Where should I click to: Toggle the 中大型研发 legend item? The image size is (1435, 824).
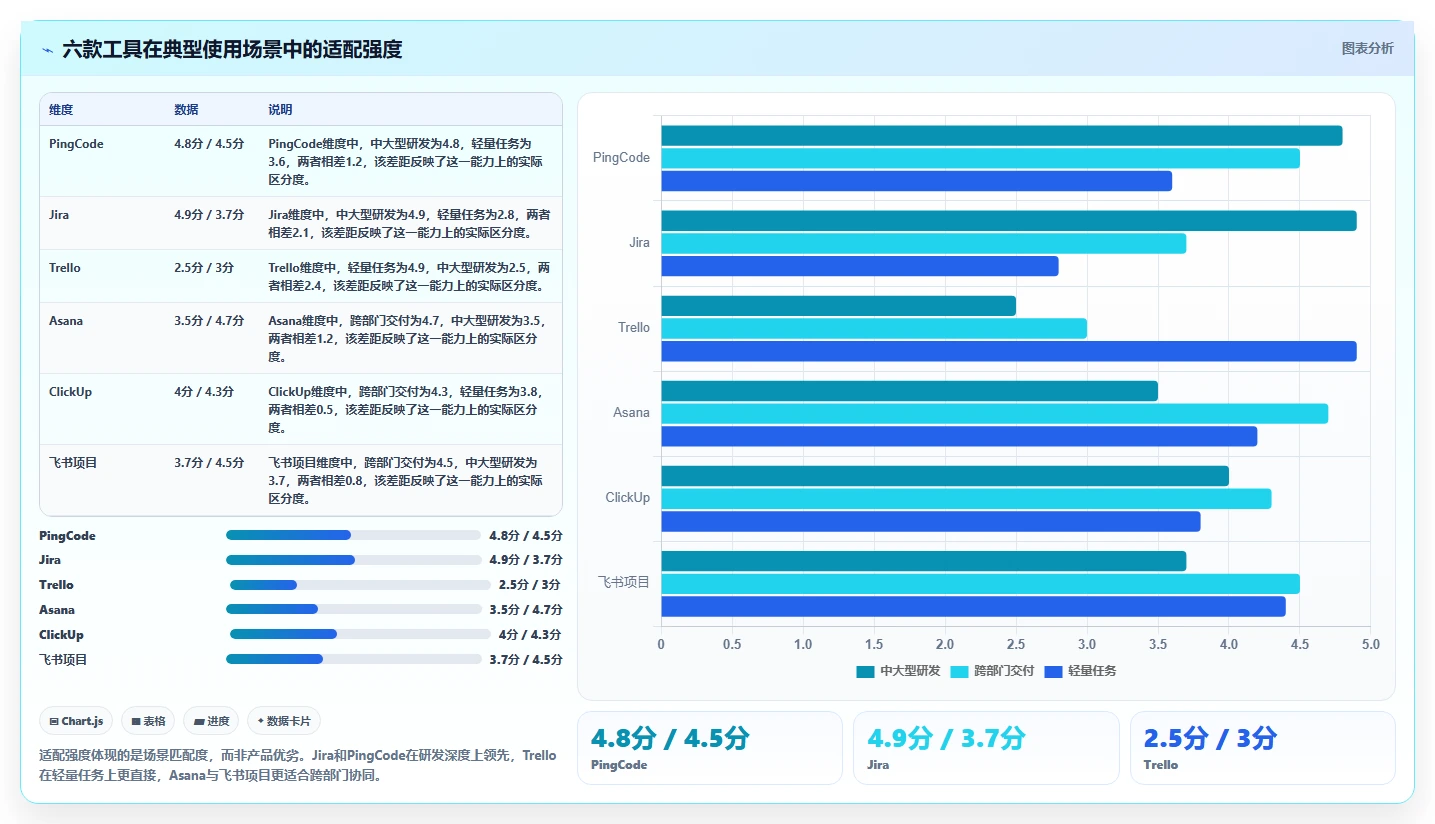click(x=898, y=671)
